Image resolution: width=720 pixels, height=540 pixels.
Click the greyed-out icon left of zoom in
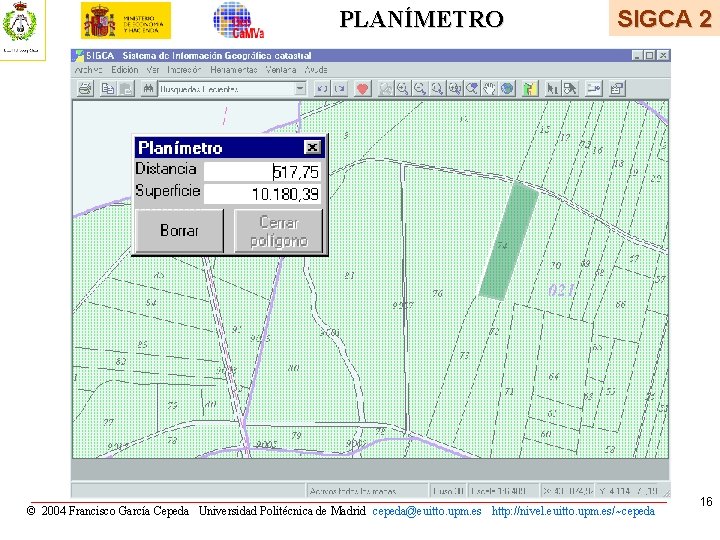point(385,89)
